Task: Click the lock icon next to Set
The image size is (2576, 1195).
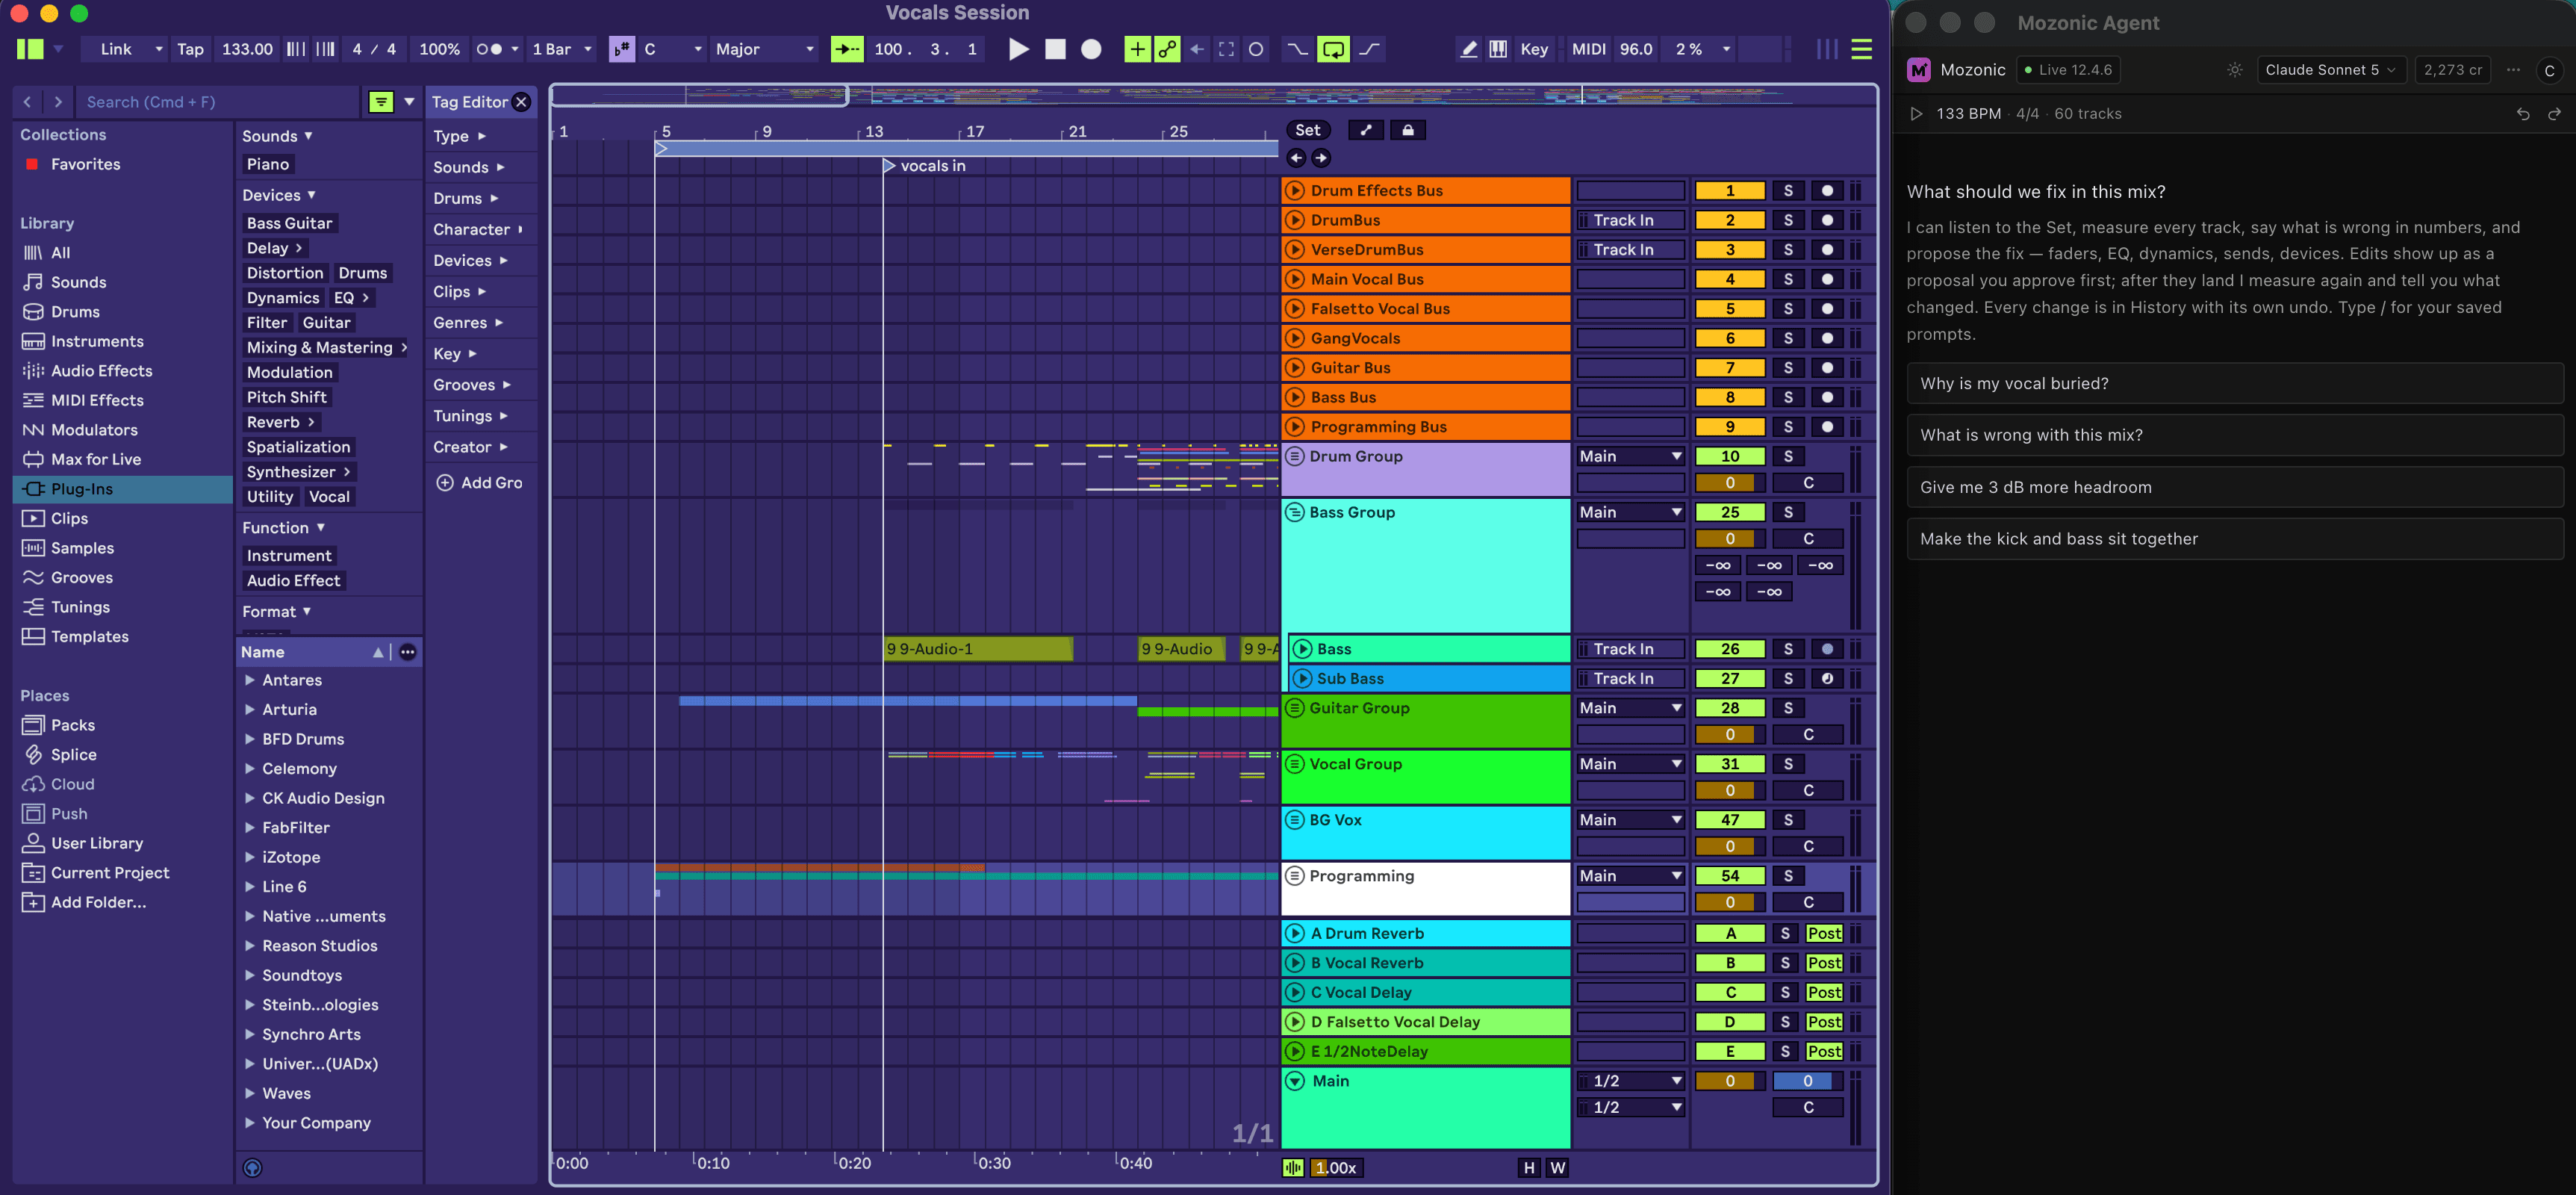Action: pyautogui.click(x=1408, y=130)
